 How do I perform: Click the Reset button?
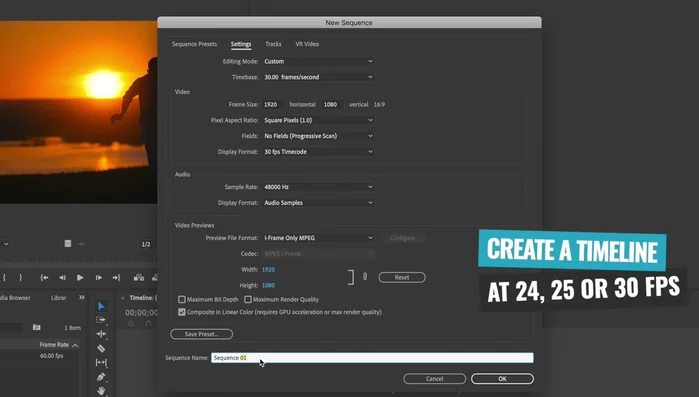point(402,277)
